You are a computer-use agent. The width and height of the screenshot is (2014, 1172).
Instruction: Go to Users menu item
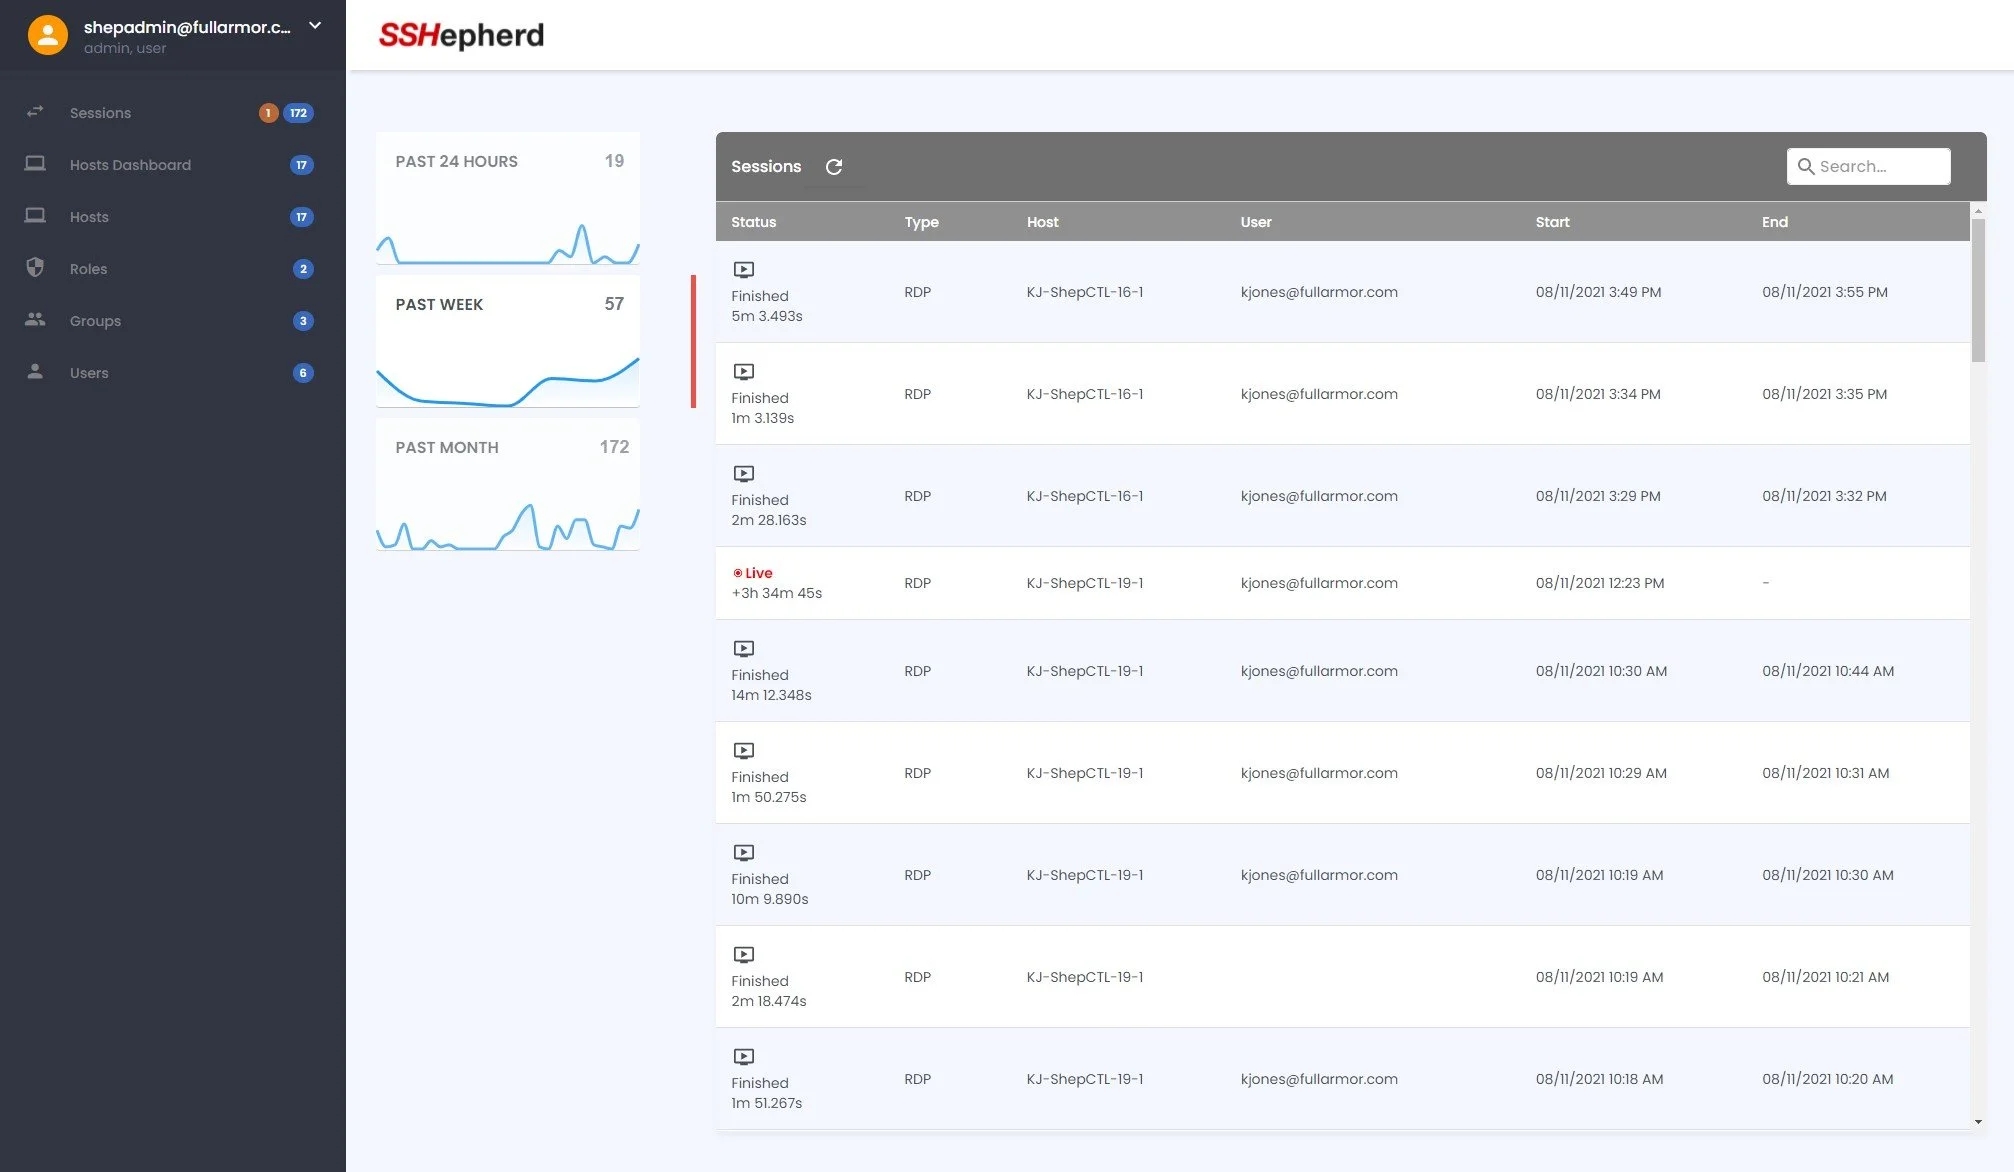pyautogui.click(x=89, y=373)
